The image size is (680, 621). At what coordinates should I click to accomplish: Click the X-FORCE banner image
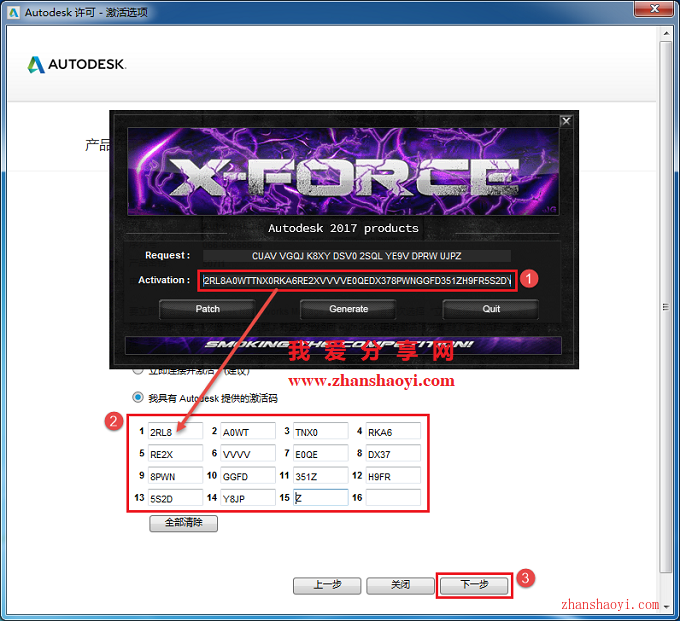click(x=343, y=171)
